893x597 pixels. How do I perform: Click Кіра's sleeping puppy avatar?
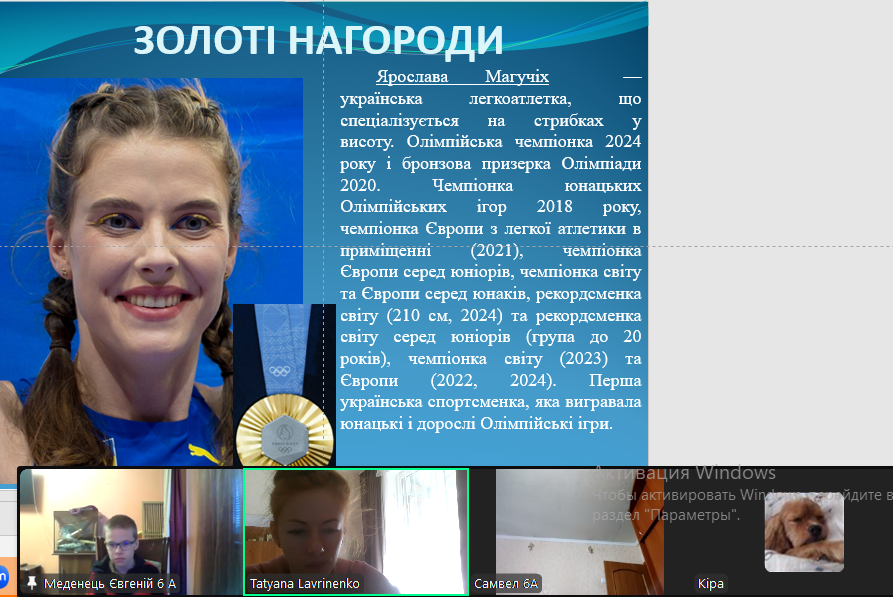pyautogui.click(x=804, y=532)
